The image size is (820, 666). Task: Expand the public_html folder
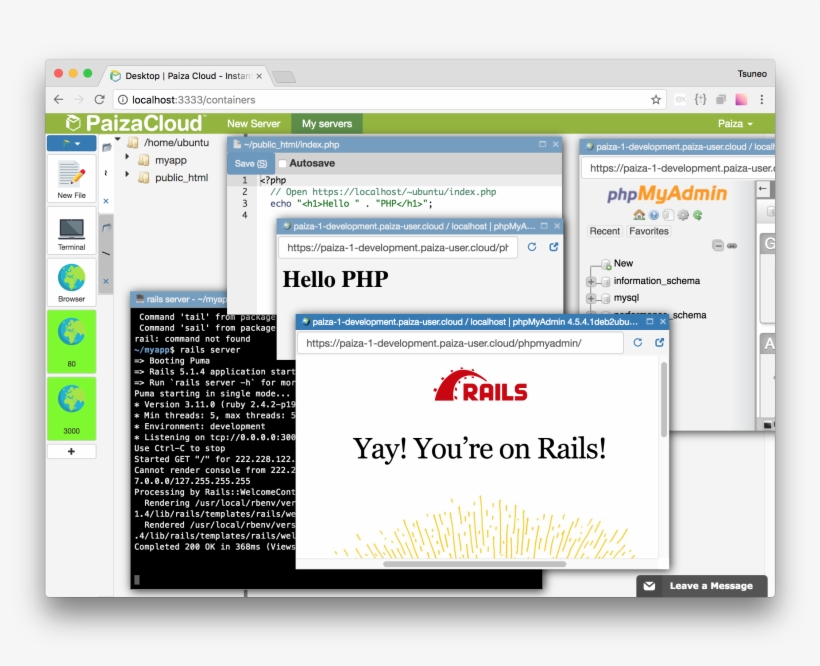pos(127,174)
